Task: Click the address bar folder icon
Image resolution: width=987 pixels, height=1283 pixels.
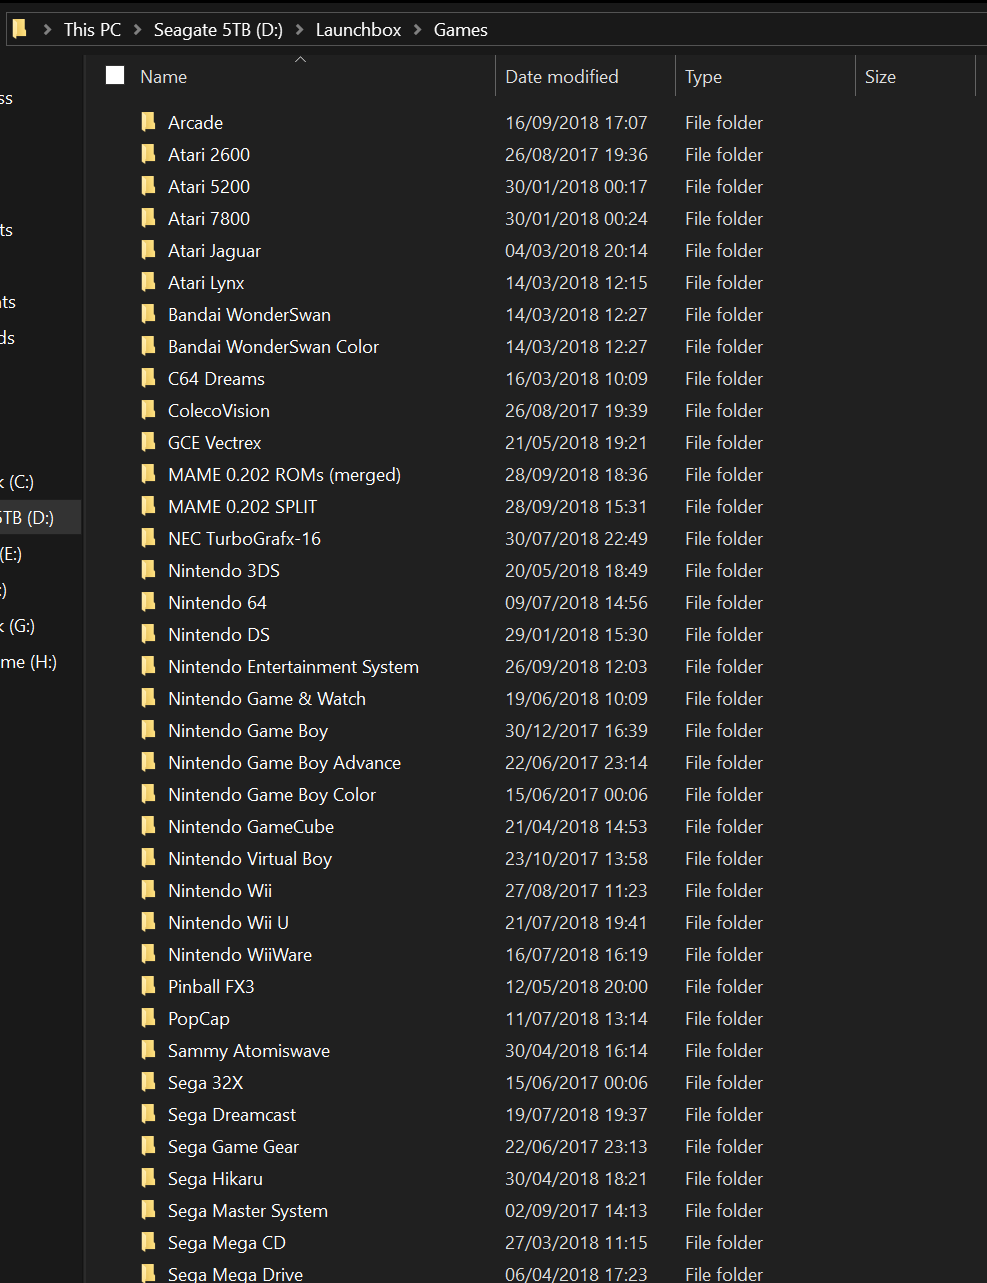Action: point(19,29)
